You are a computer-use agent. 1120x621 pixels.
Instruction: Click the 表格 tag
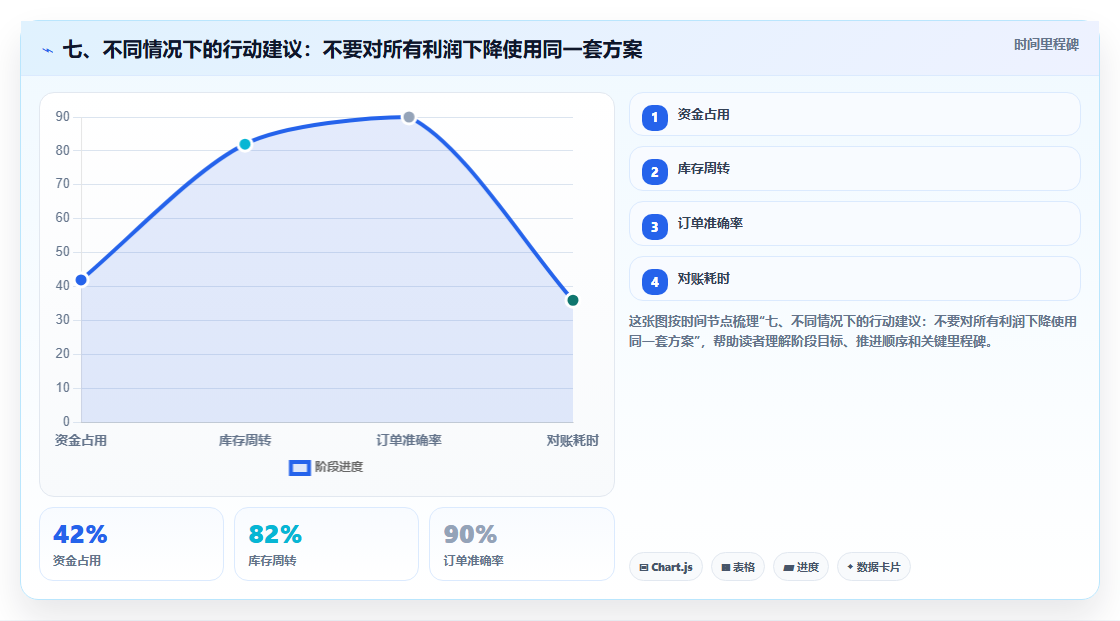738,567
